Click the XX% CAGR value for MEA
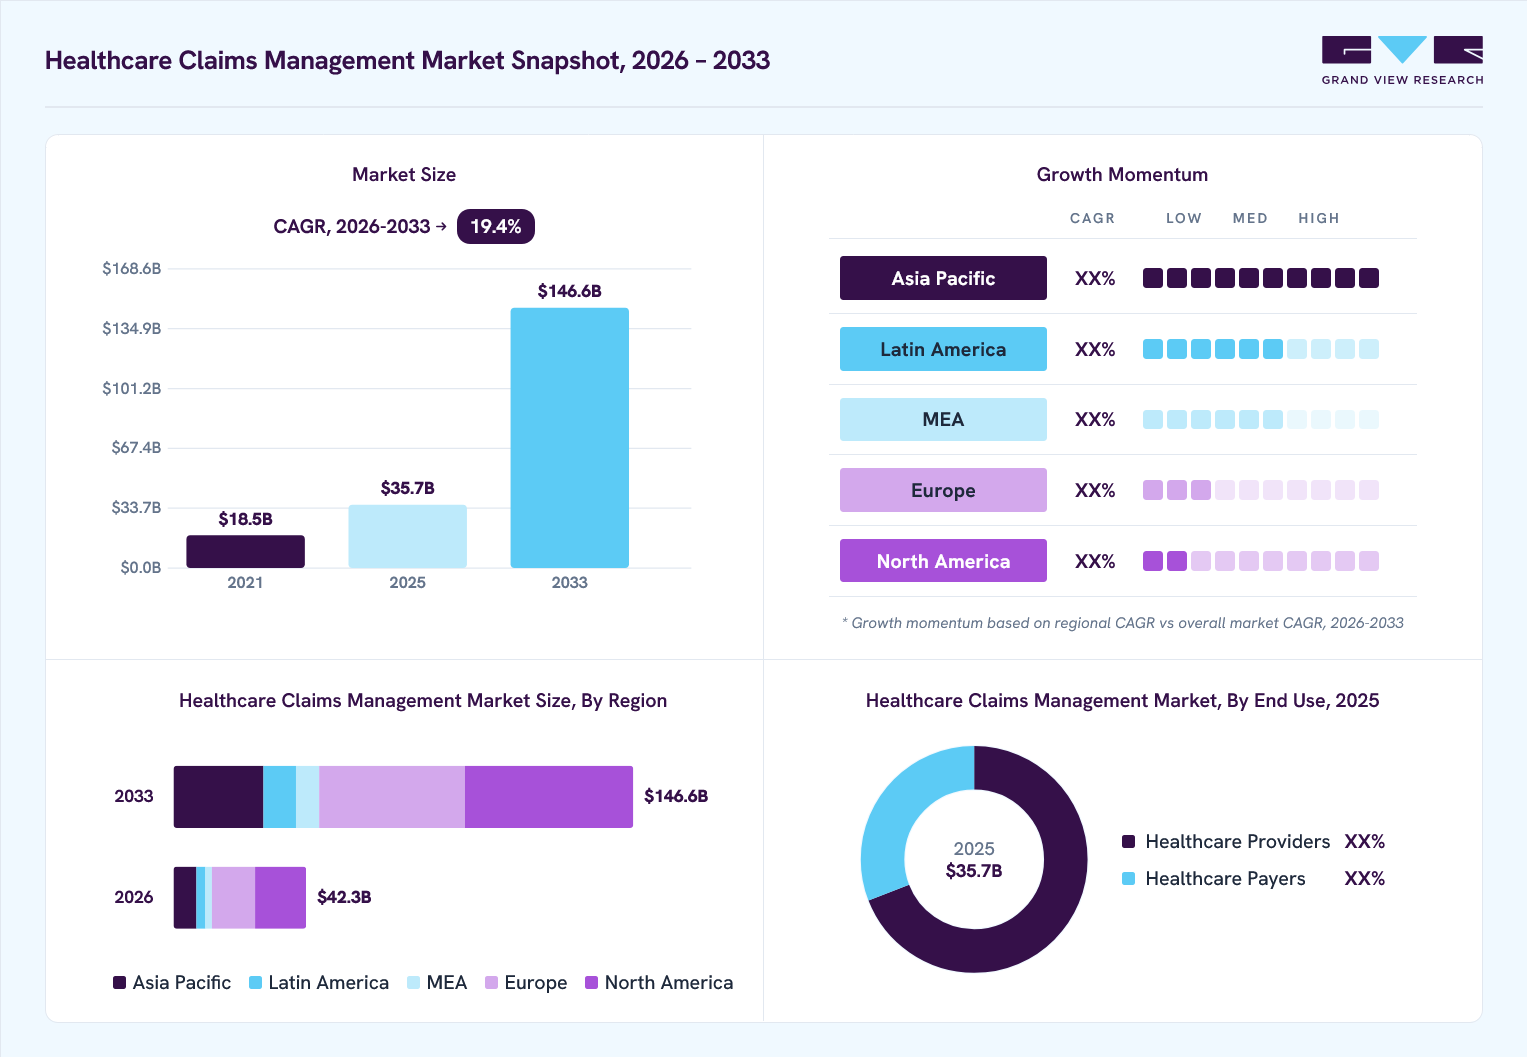This screenshot has width=1527, height=1057. (x=1095, y=420)
